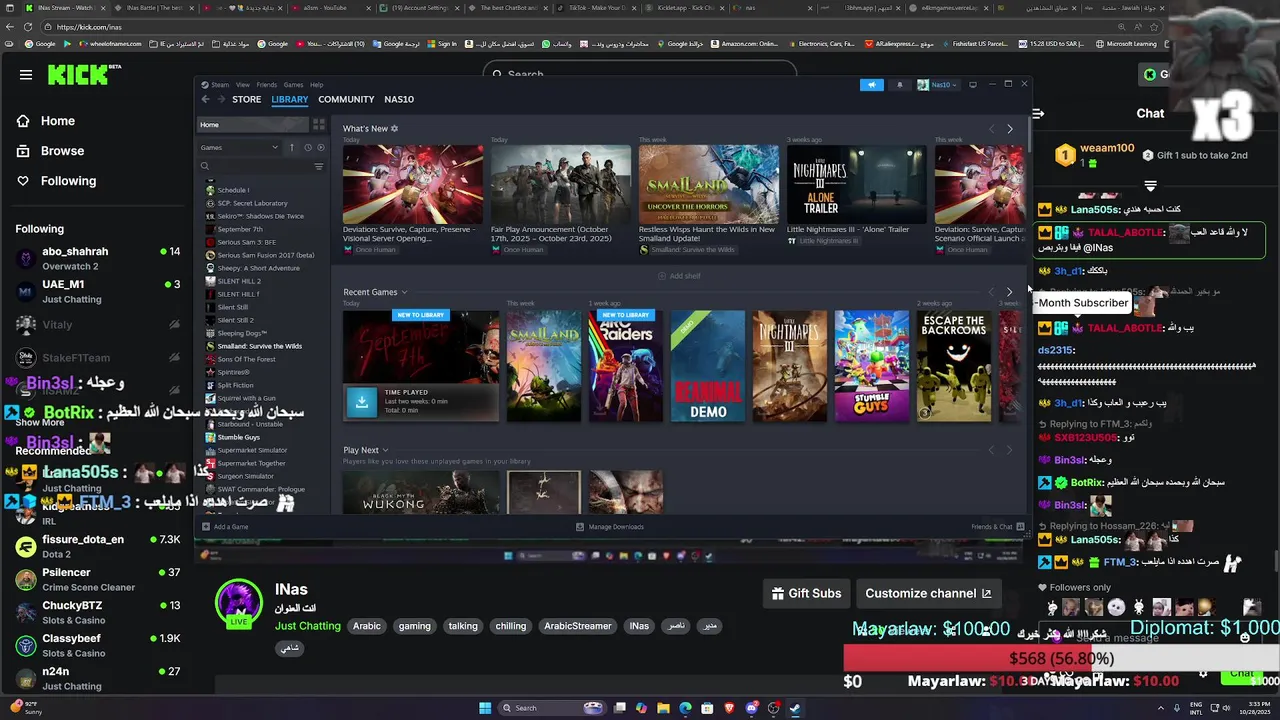Click the download icon on September 7th card

361,401
